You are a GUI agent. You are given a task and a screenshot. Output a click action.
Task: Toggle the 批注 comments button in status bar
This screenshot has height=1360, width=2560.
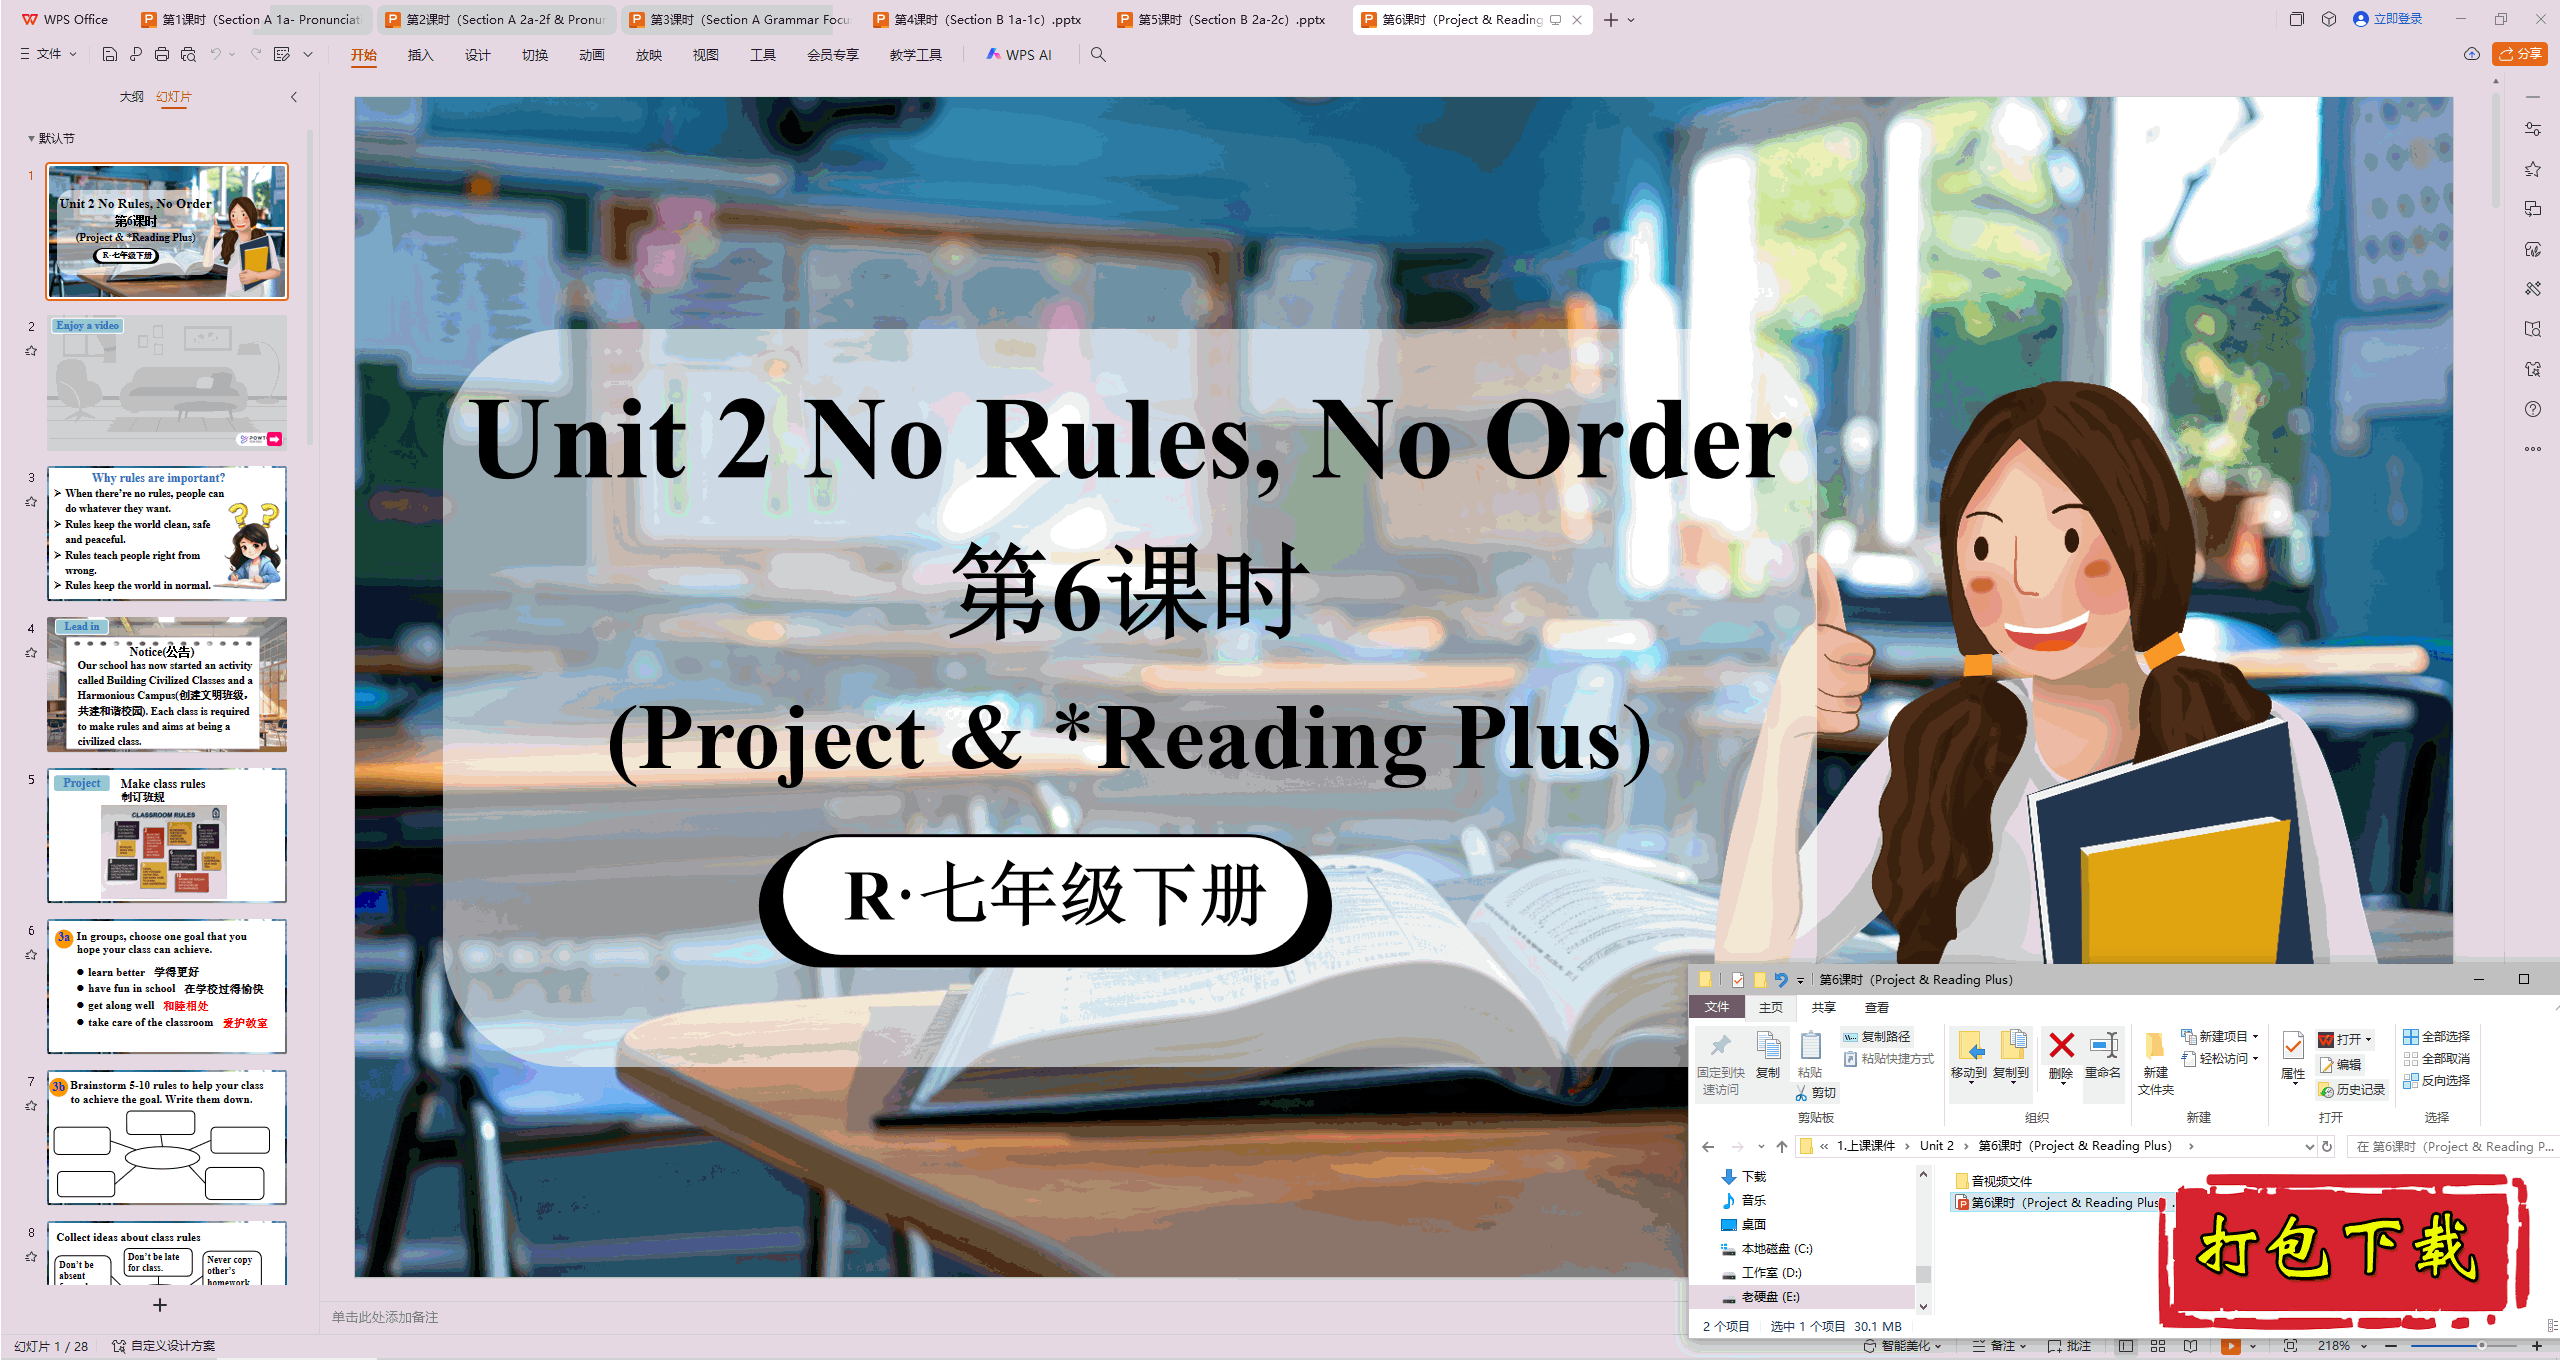pos(2069,1346)
